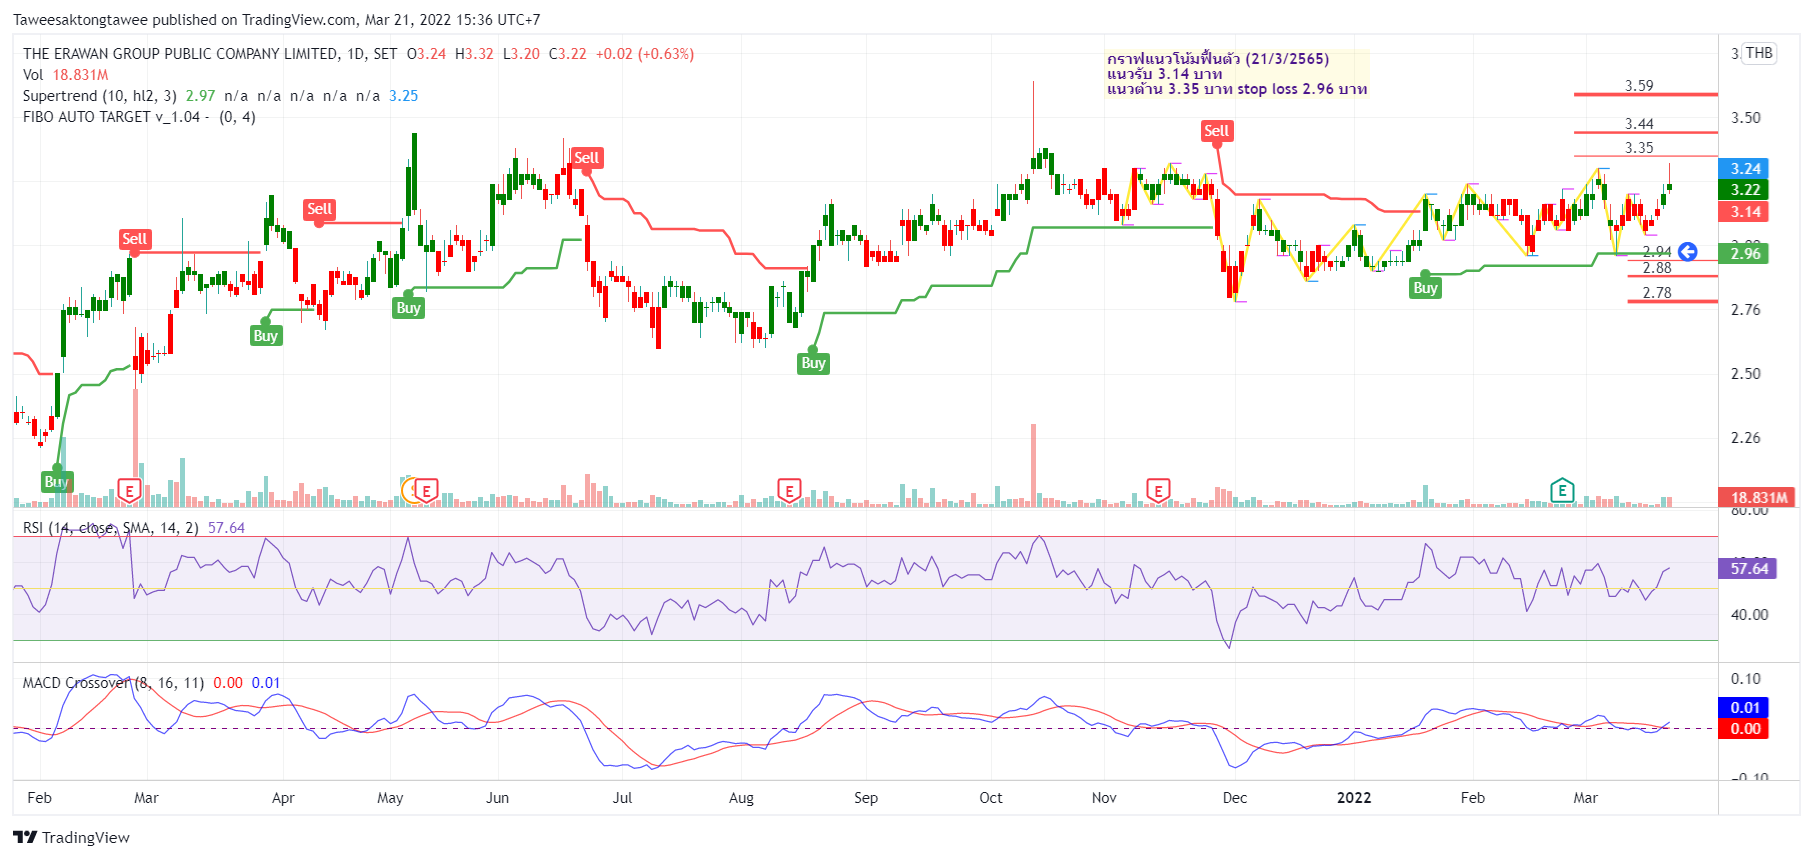Click the TradingView logo at bottom left
1813x859 pixels.
(x=72, y=838)
